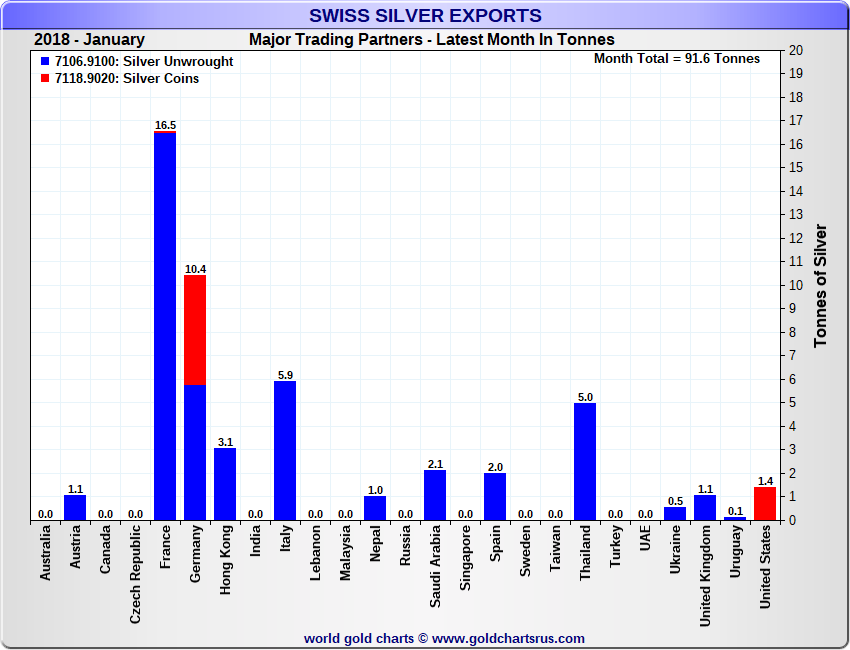Select the Thailand bar

(x=585, y=461)
